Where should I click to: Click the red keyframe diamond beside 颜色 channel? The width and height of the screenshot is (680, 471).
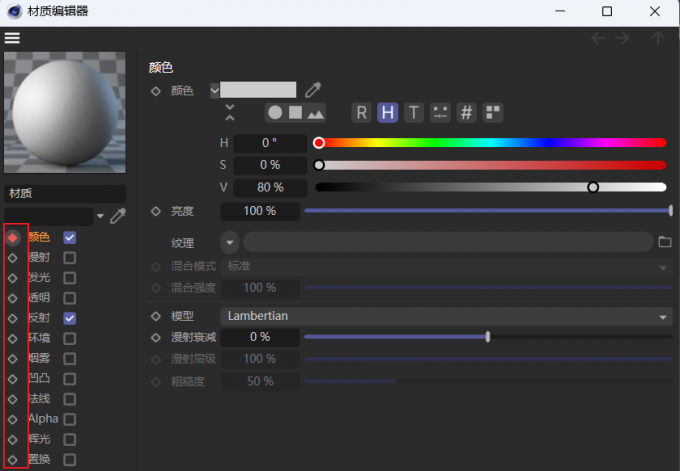point(13,238)
